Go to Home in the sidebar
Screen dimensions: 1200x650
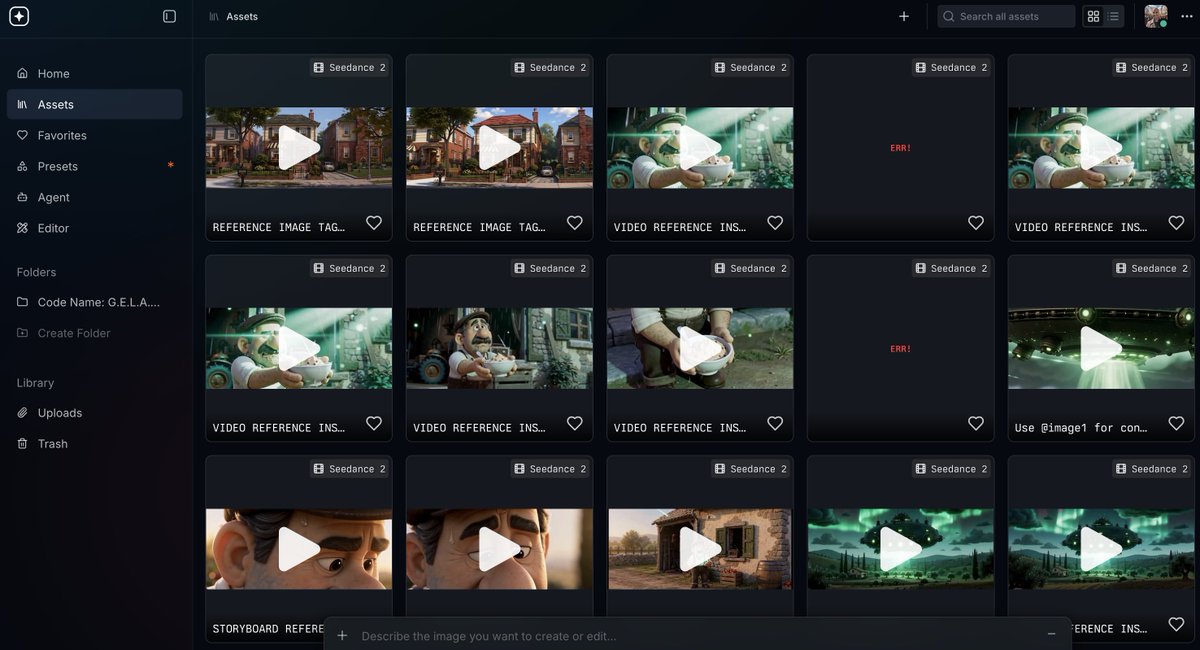(94, 73)
